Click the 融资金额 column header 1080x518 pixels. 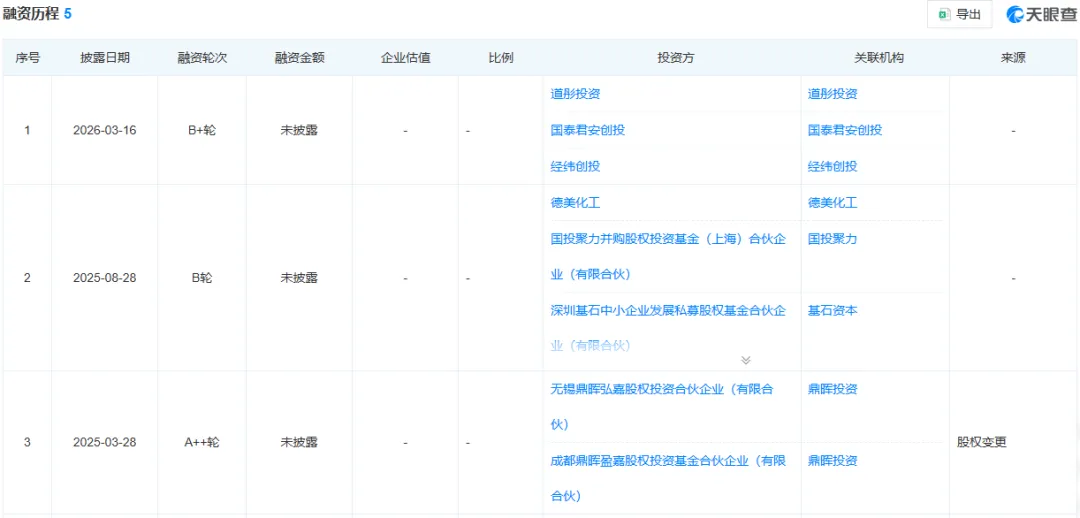299,59
